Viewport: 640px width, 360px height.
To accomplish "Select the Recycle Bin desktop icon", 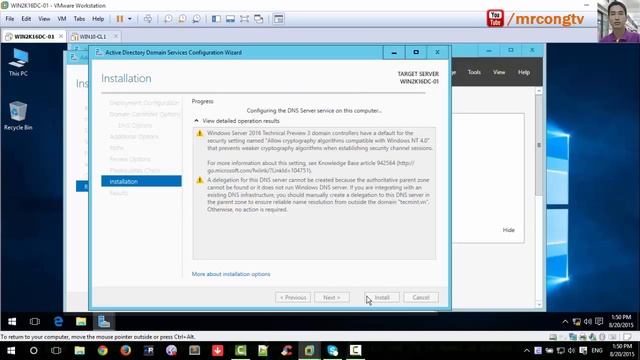I will (18, 116).
